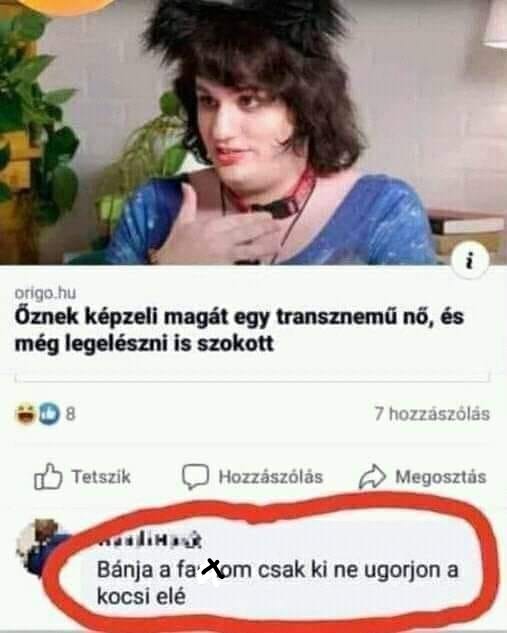Show who reacted via count 8
This screenshot has height=633, width=507.
click(x=70, y=414)
